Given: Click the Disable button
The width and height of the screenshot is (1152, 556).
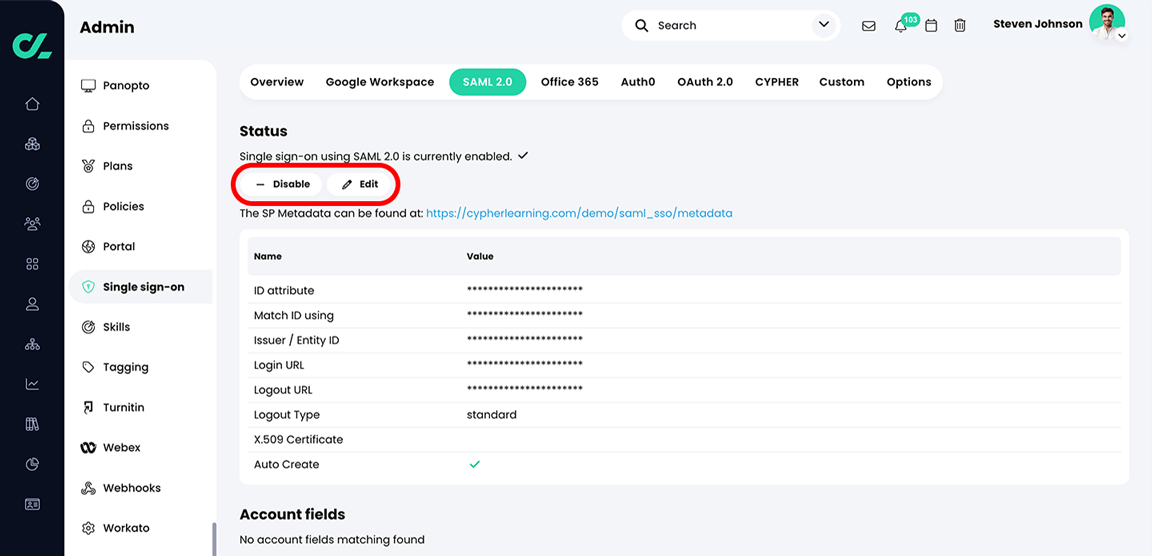Looking at the screenshot, I should pos(282,184).
